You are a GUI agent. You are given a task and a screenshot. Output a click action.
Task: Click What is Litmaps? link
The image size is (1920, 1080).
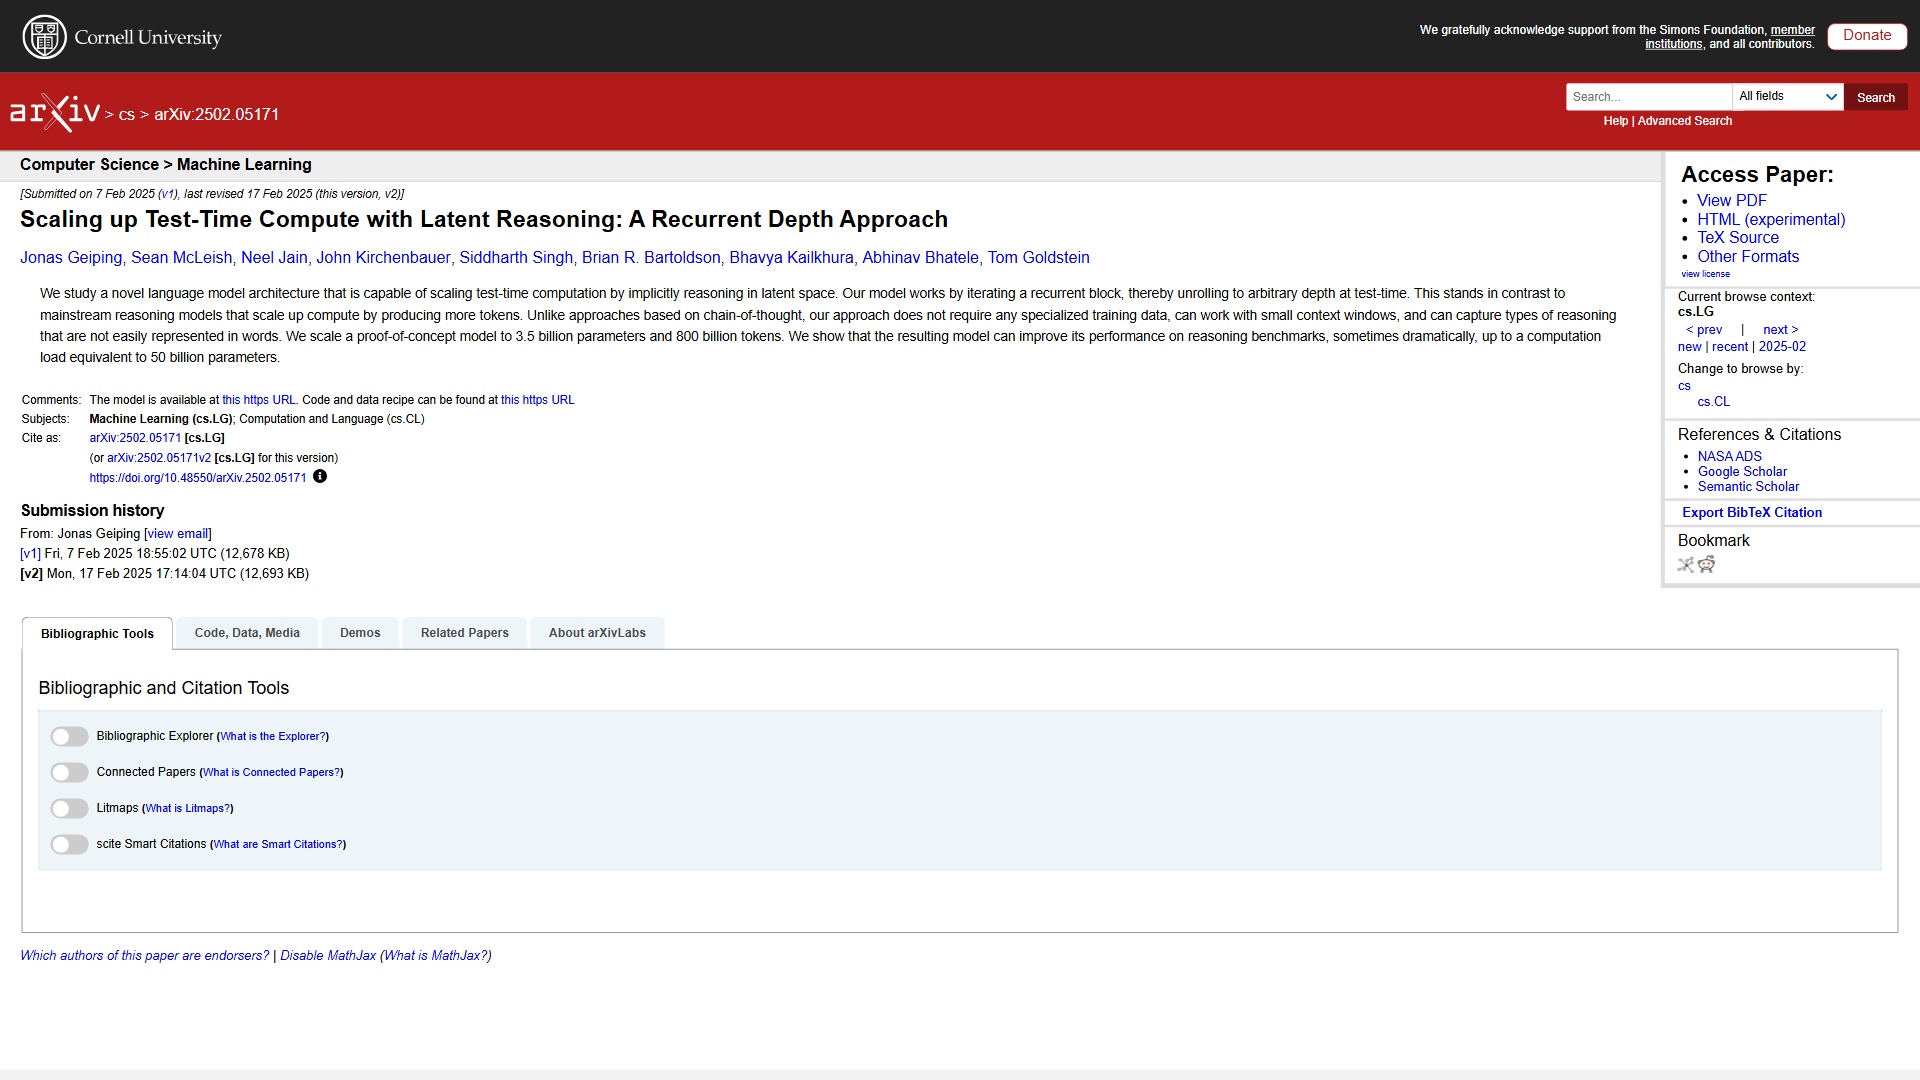(188, 808)
